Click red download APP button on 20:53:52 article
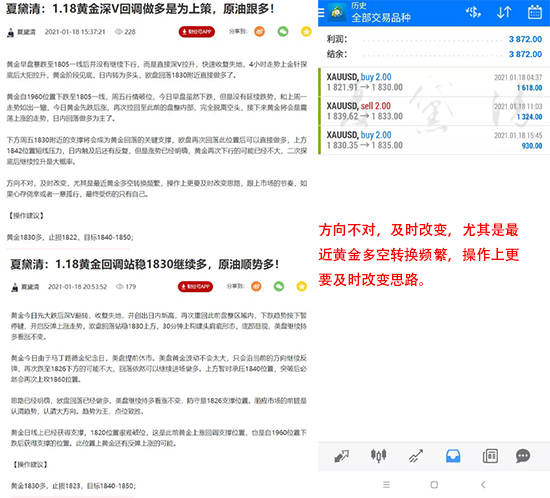This screenshot has width=550, height=498. click(195, 287)
